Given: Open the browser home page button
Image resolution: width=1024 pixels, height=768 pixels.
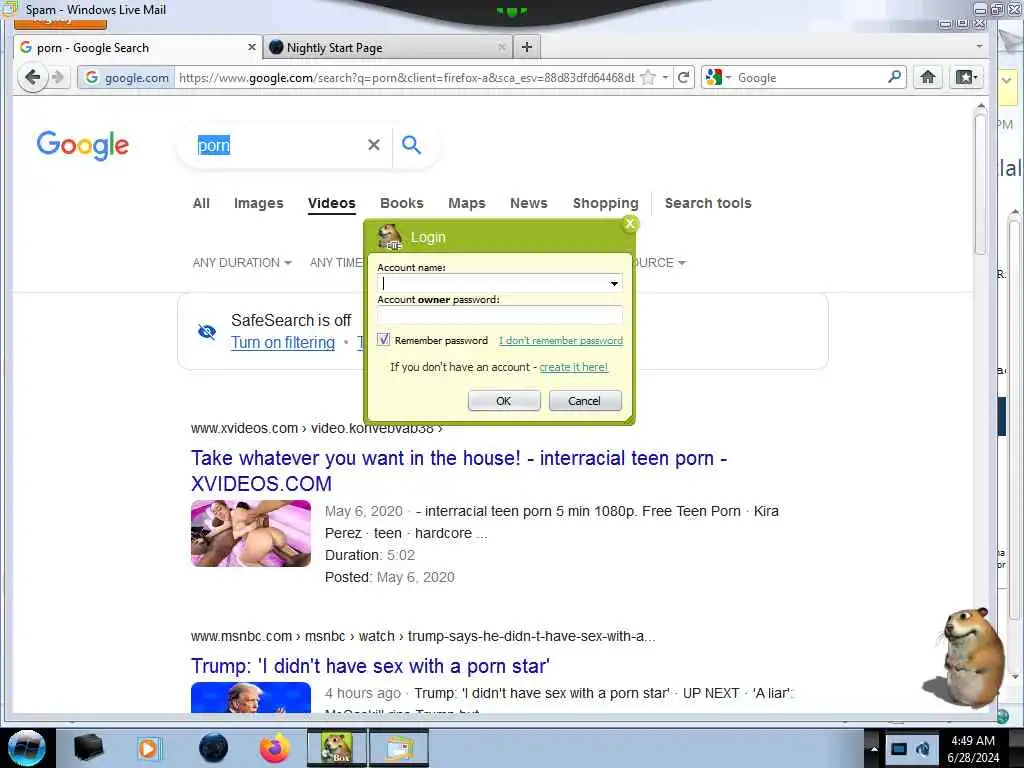Looking at the screenshot, I should coord(927,77).
